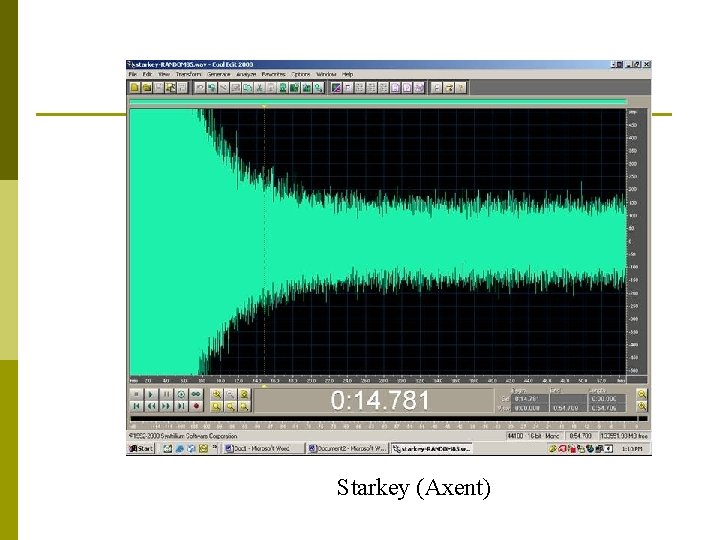Viewport: 720px width, 540px height.
Task: Open the Window menu
Action: pyautogui.click(x=326, y=74)
